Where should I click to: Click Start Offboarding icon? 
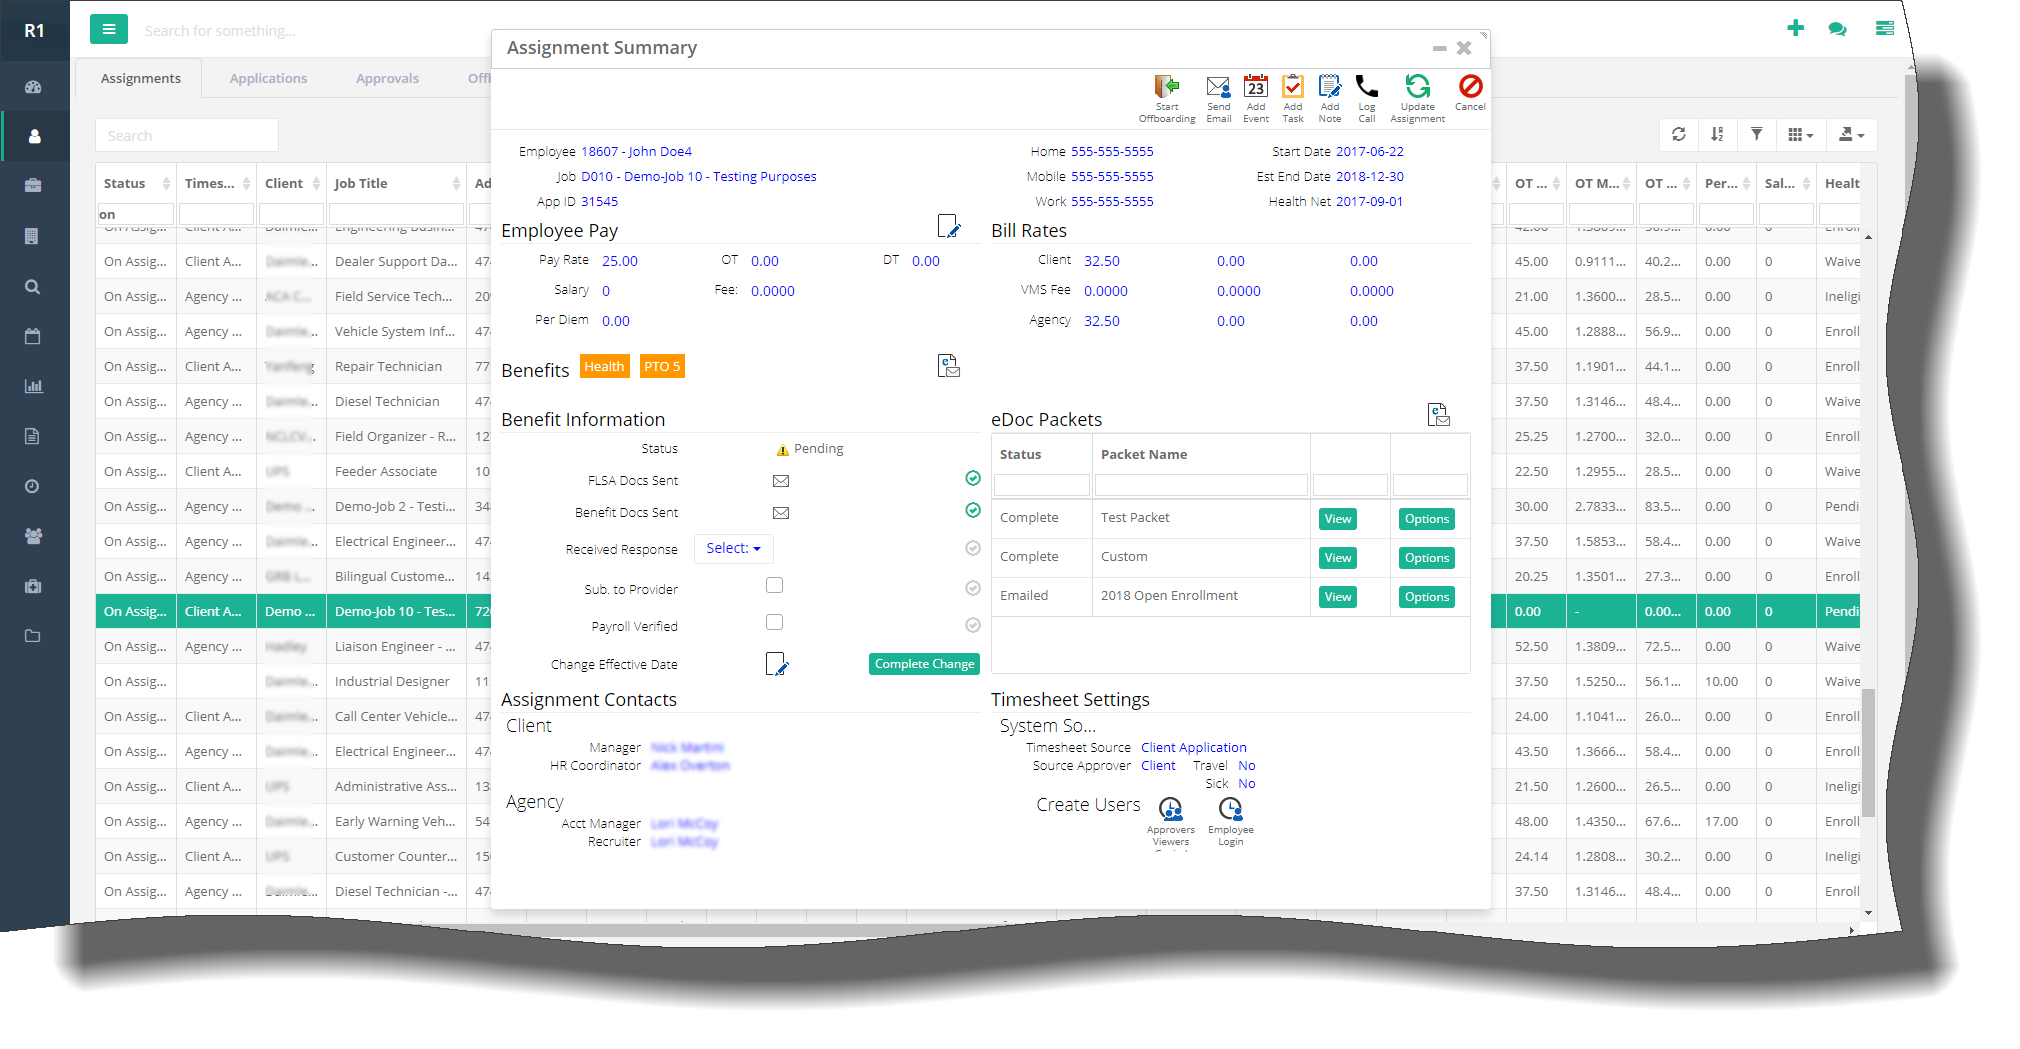pyautogui.click(x=1166, y=87)
